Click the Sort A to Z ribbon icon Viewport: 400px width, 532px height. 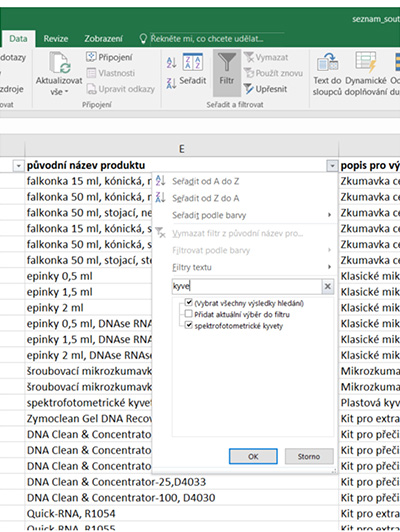[172, 62]
